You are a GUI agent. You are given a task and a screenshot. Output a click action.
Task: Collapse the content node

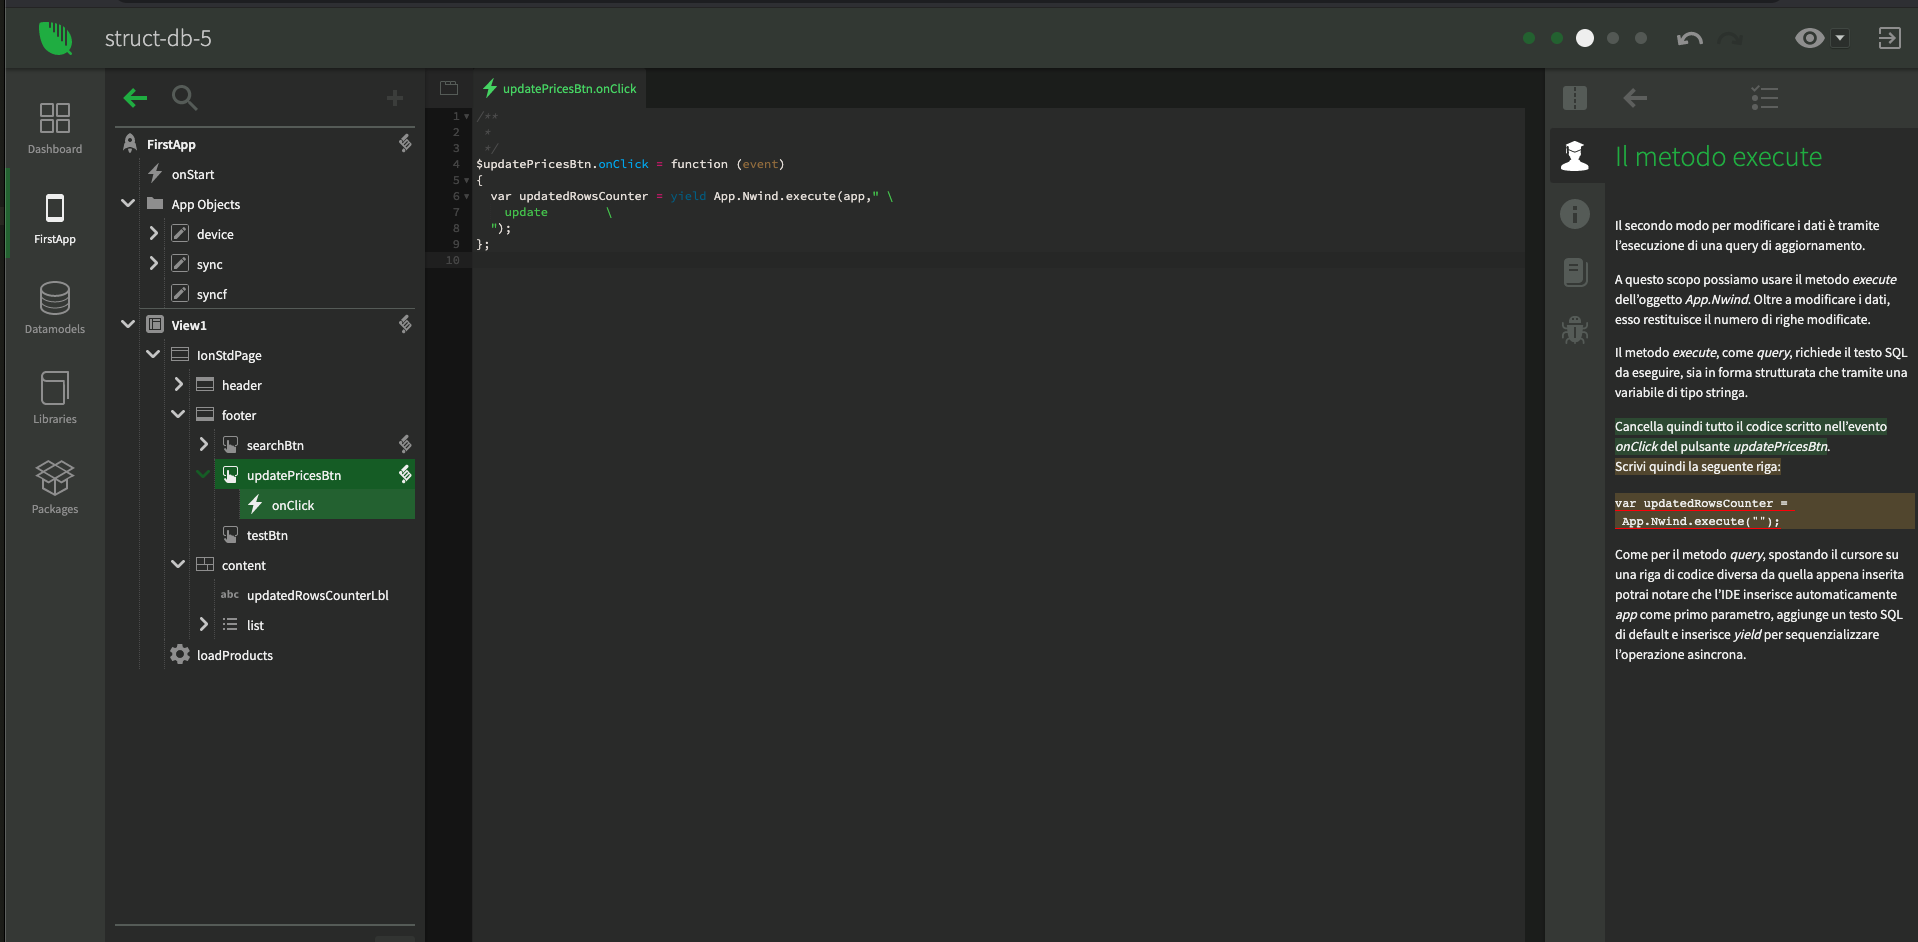coord(178,564)
